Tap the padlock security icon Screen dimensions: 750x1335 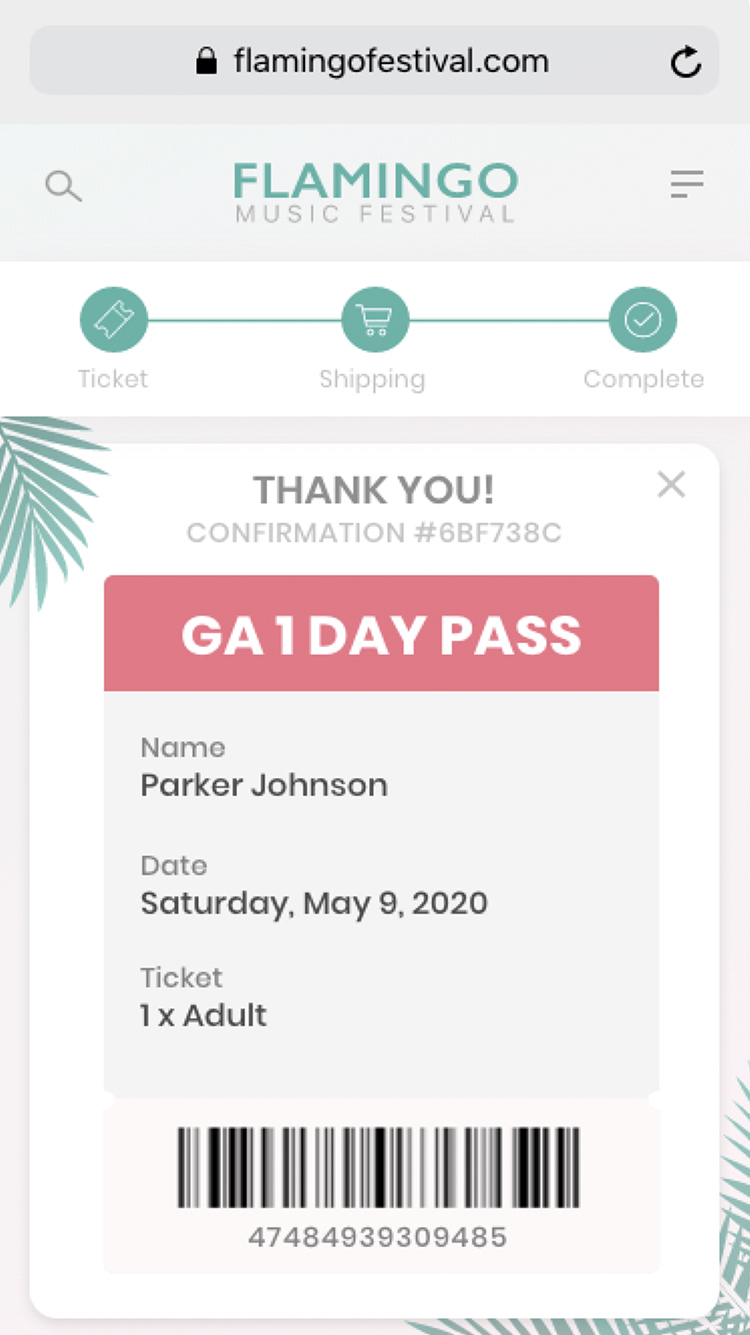[206, 62]
